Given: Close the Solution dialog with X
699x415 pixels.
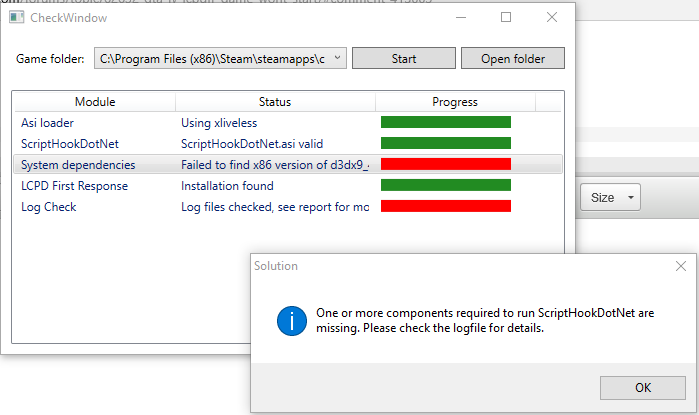Looking at the screenshot, I should click(681, 266).
